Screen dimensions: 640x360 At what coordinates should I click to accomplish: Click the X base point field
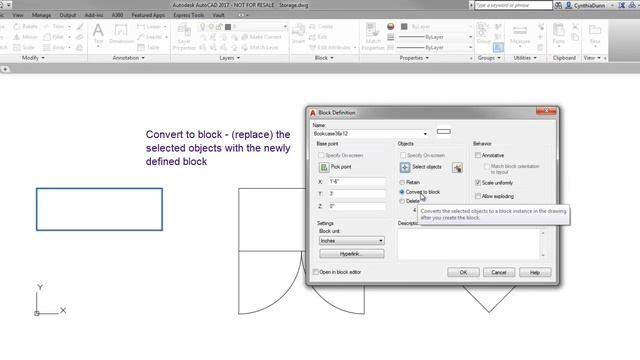357,182
